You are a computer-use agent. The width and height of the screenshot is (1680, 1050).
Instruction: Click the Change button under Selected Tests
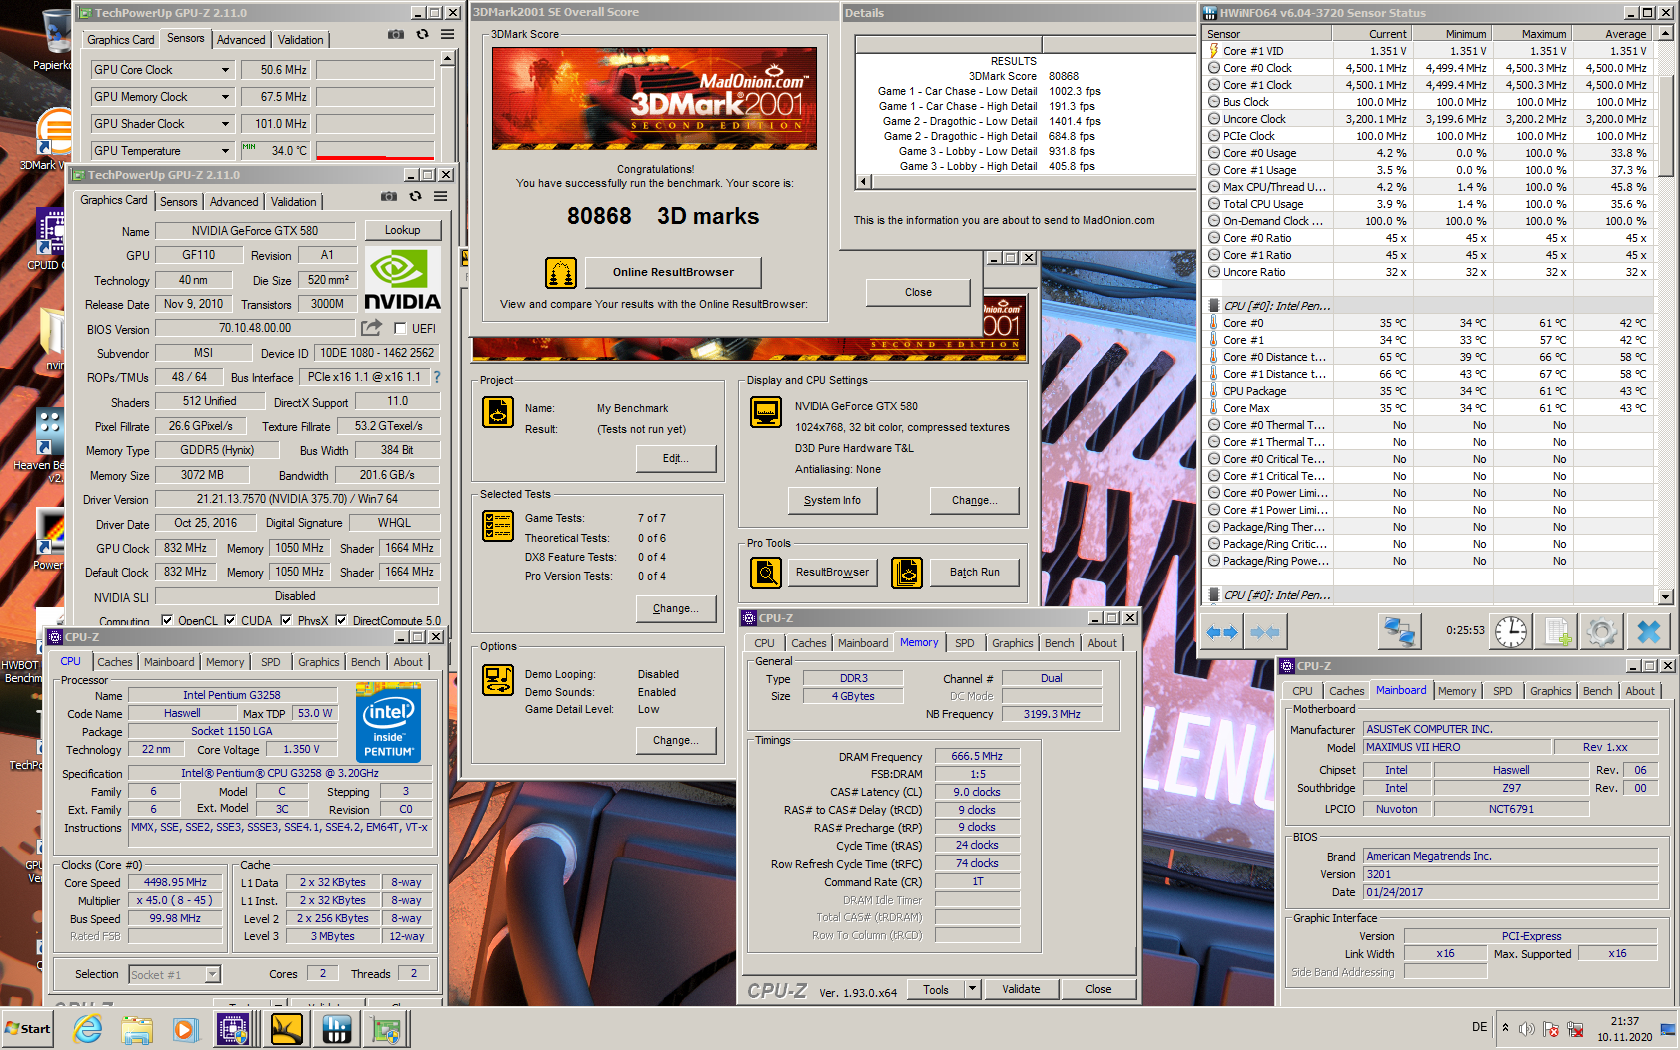(x=676, y=608)
